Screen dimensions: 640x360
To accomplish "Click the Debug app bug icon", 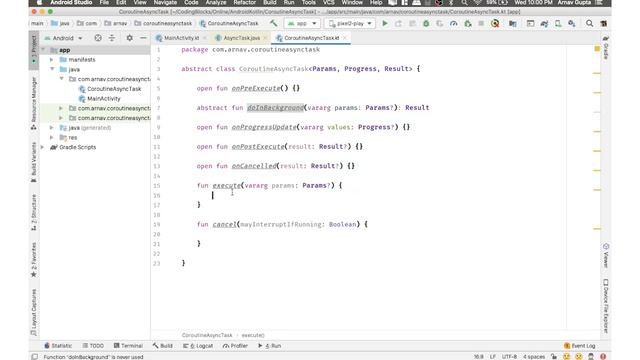I will click(x=426, y=24).
